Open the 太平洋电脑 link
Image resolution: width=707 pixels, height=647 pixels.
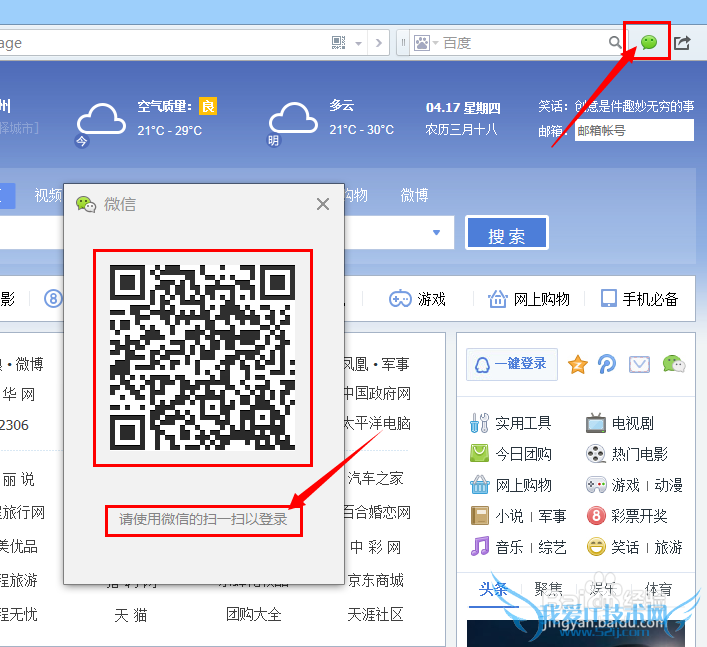377,423
